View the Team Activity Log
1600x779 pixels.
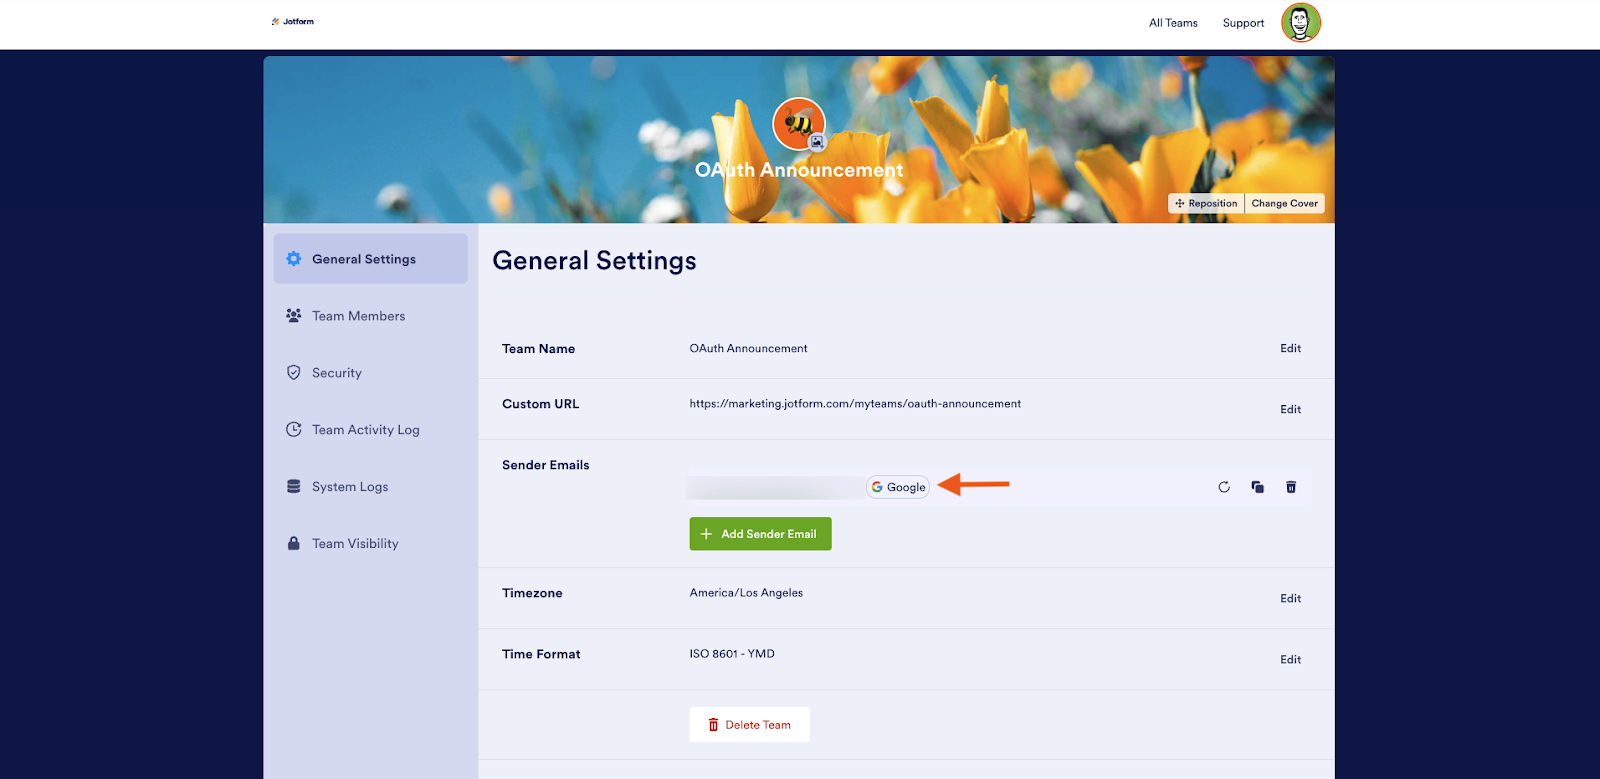click(370, 430)
